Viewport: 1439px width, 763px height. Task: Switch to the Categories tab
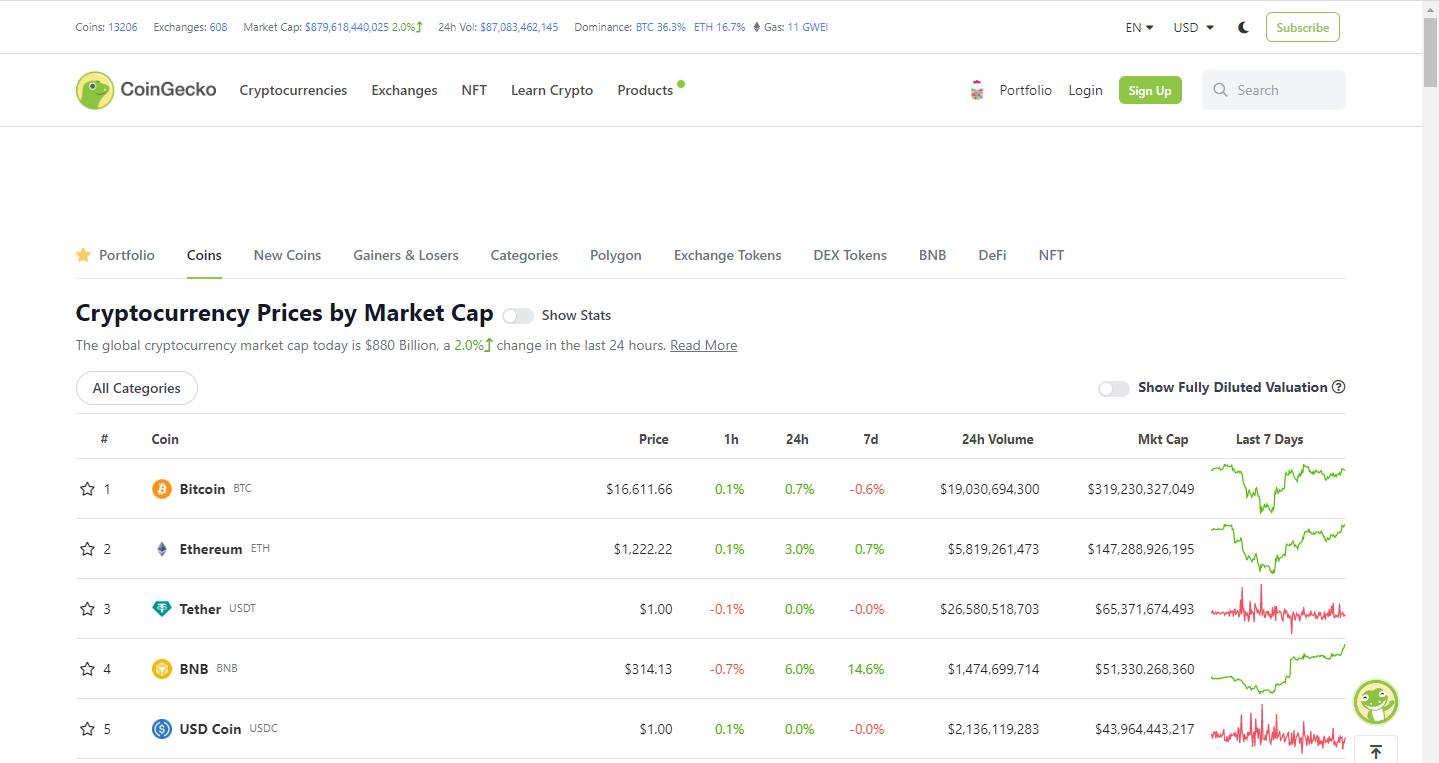click(524, 255)
